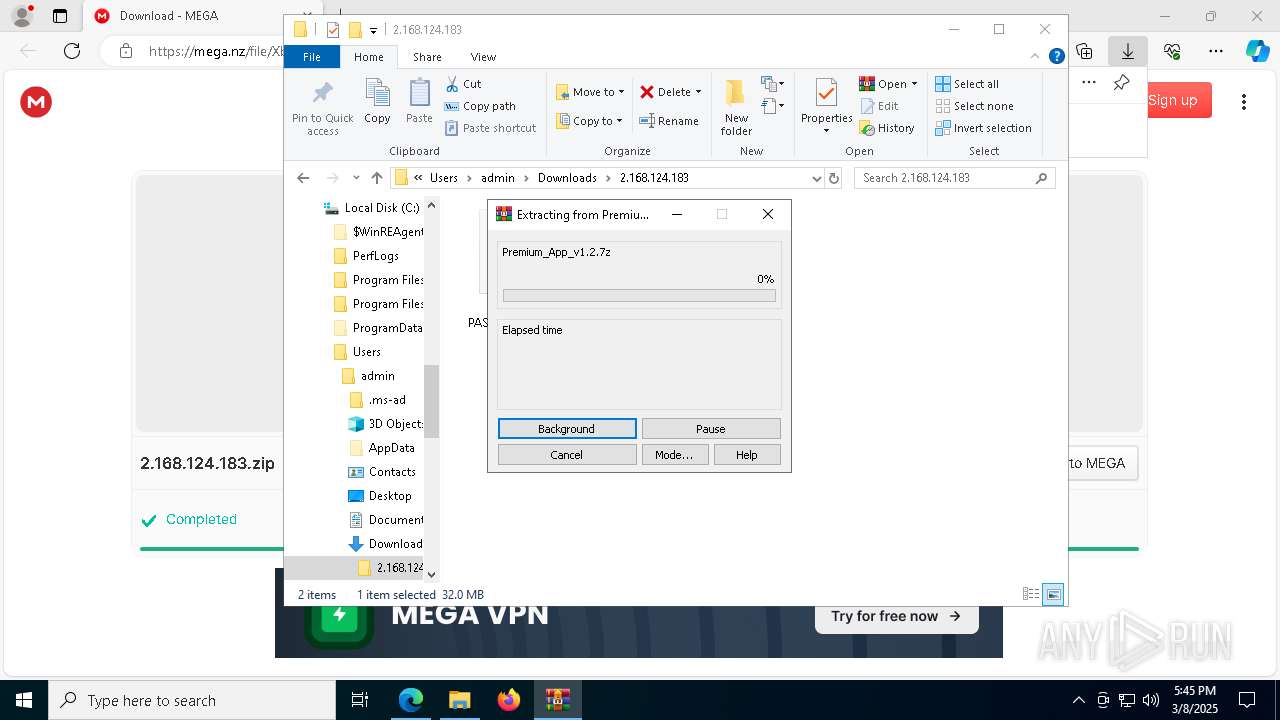Click Copy path in ribbon
1280x720 pixels.
coord(480,106)
